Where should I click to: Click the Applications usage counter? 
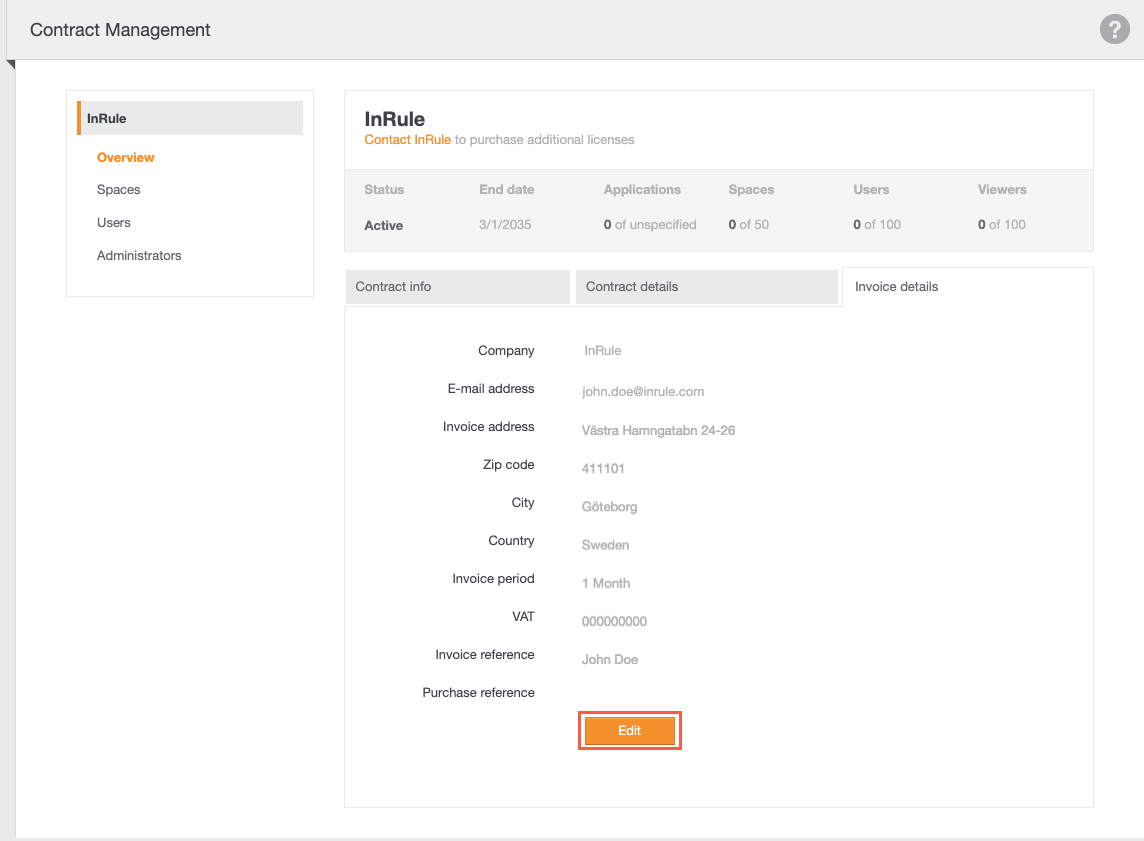[650, 225]
